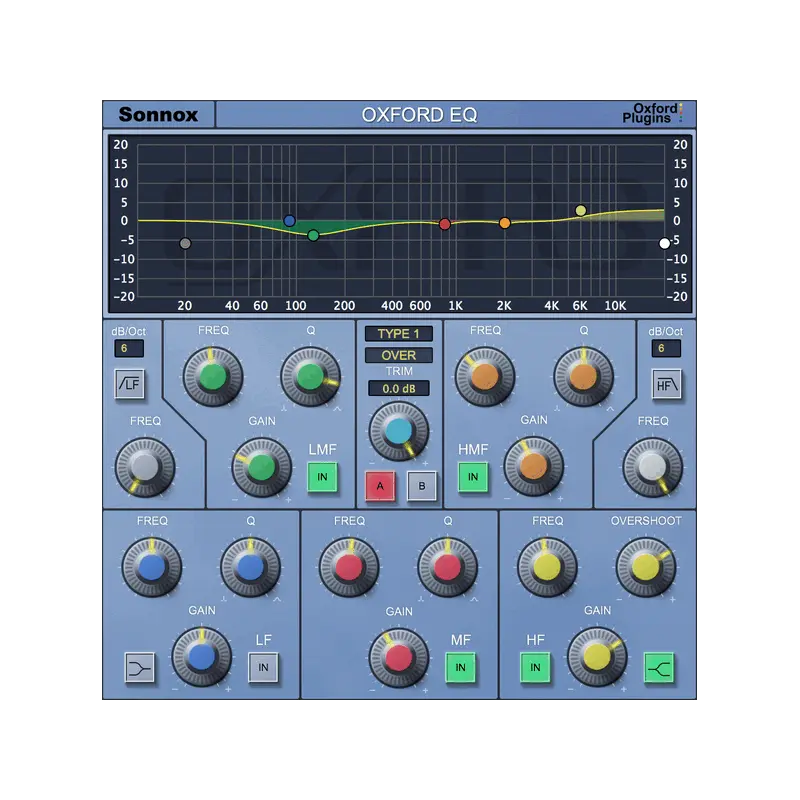
Task: Toggle the LF high-pass filter button
Action: [130, 384]
